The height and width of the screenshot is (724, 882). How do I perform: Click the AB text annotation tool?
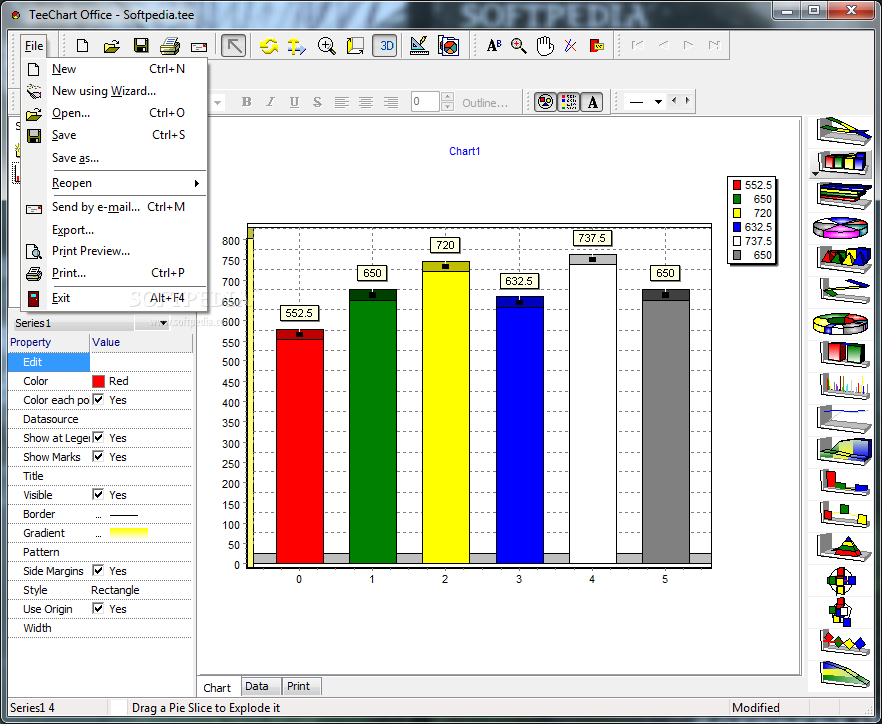pos(494,46)
